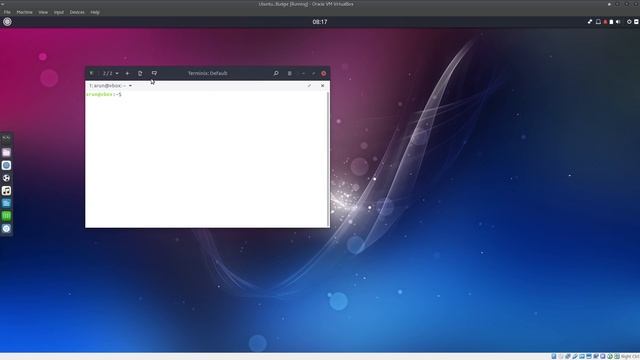Open the bottom round settings dock icon
The image size is (640, 360).
[x=6, y=229]
